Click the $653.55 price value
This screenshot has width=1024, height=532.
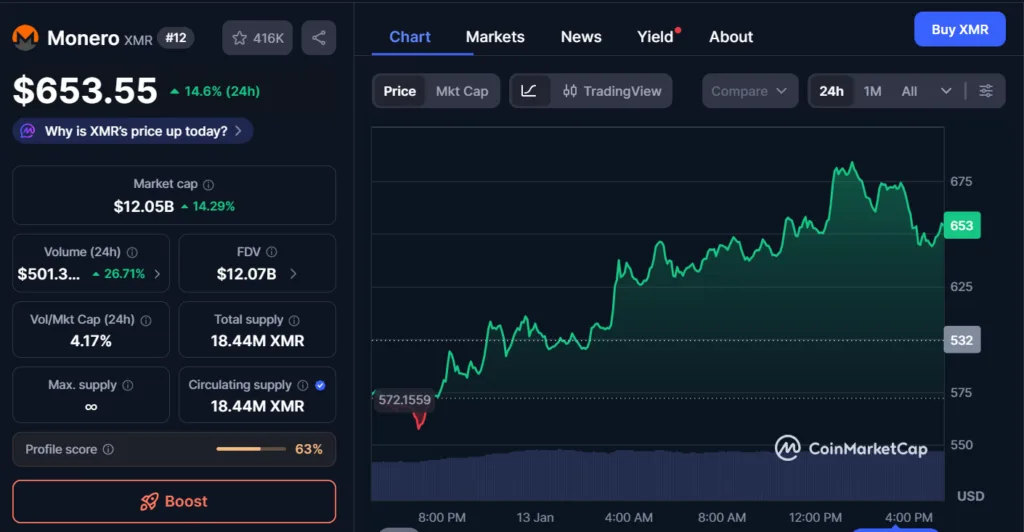[86, 91]
